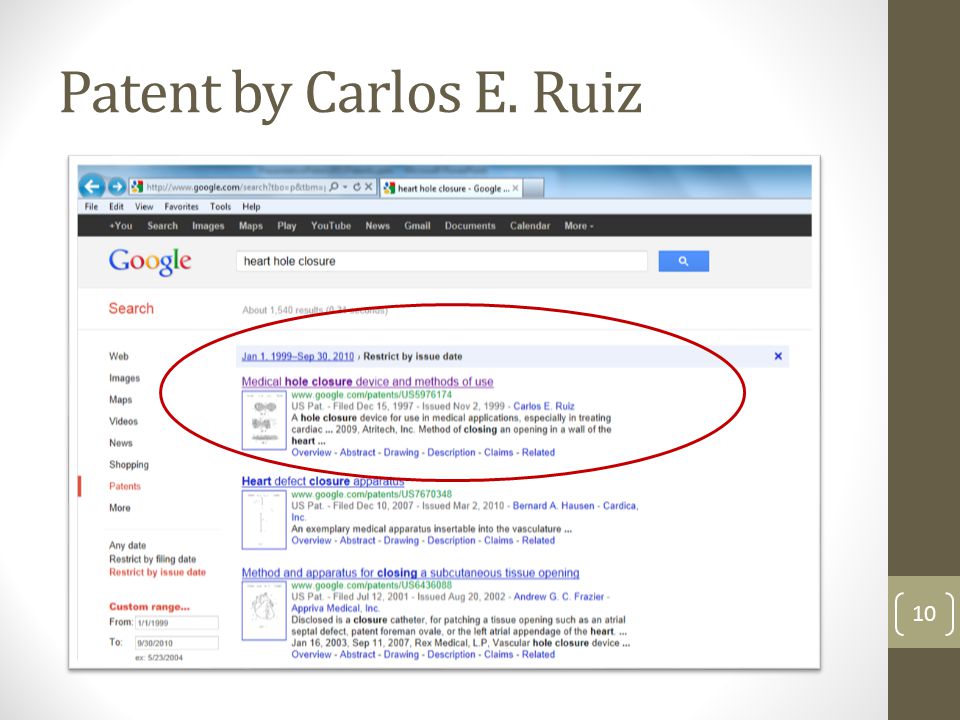
Task: Click the blue Google search button
Action: tap(683, 261)
